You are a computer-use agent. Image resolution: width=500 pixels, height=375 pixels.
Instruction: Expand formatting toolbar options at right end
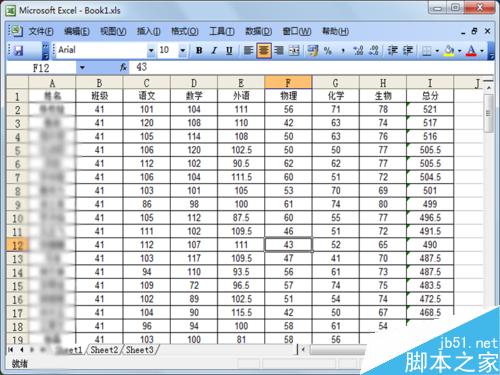point(491,51)
